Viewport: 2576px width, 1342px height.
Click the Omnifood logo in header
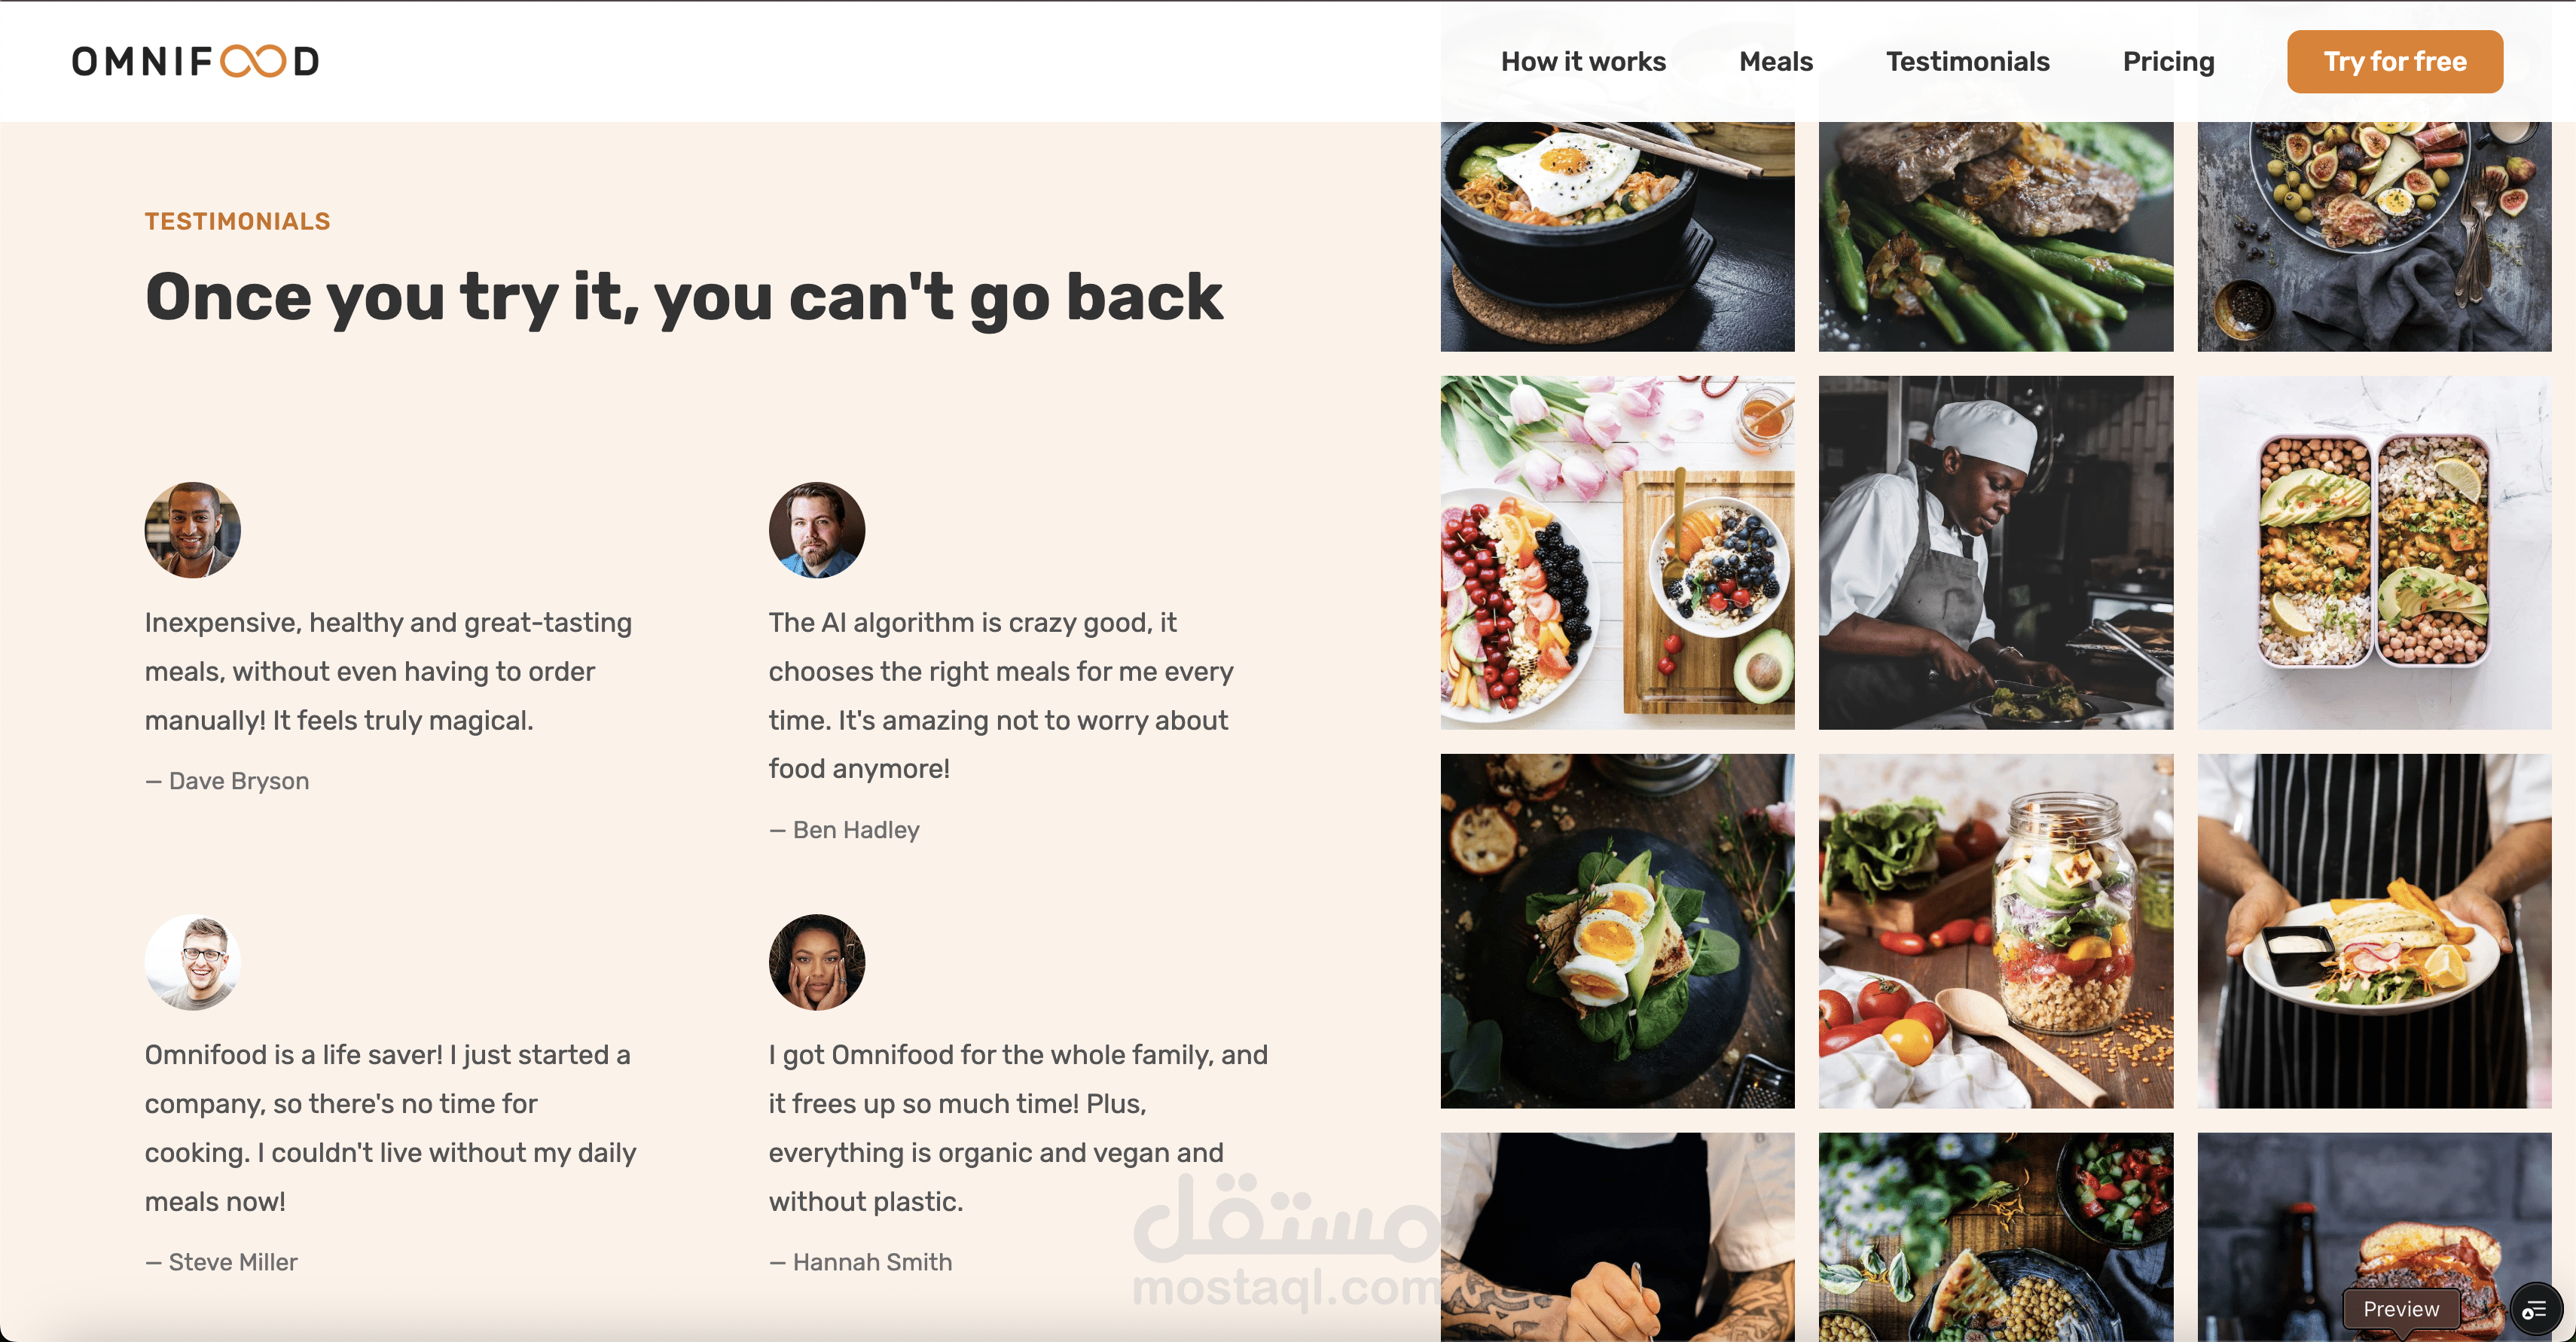(x=195, y=61)
